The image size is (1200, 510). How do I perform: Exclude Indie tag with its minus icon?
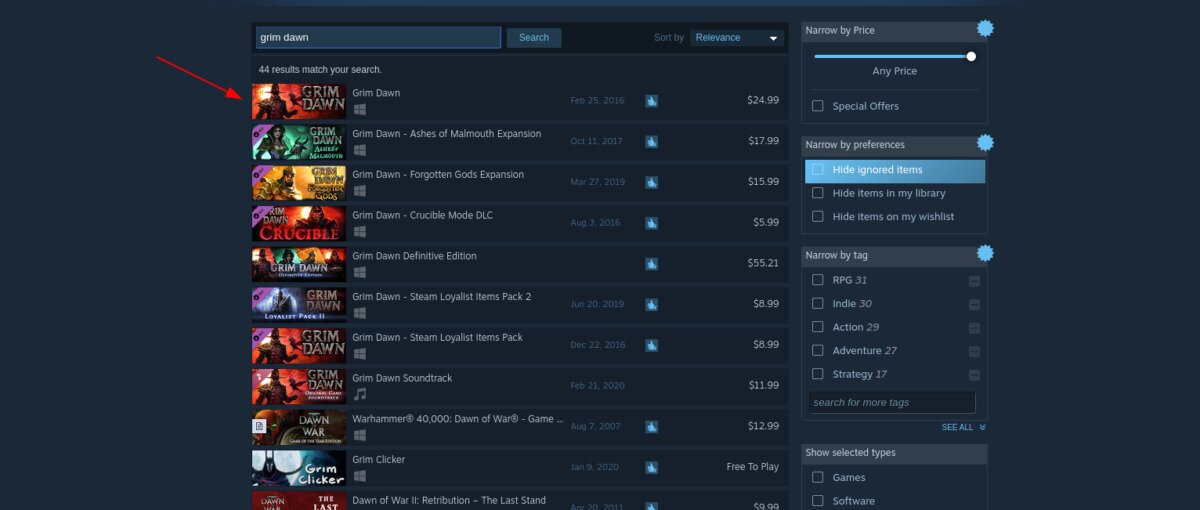click(x=974, y=304)
